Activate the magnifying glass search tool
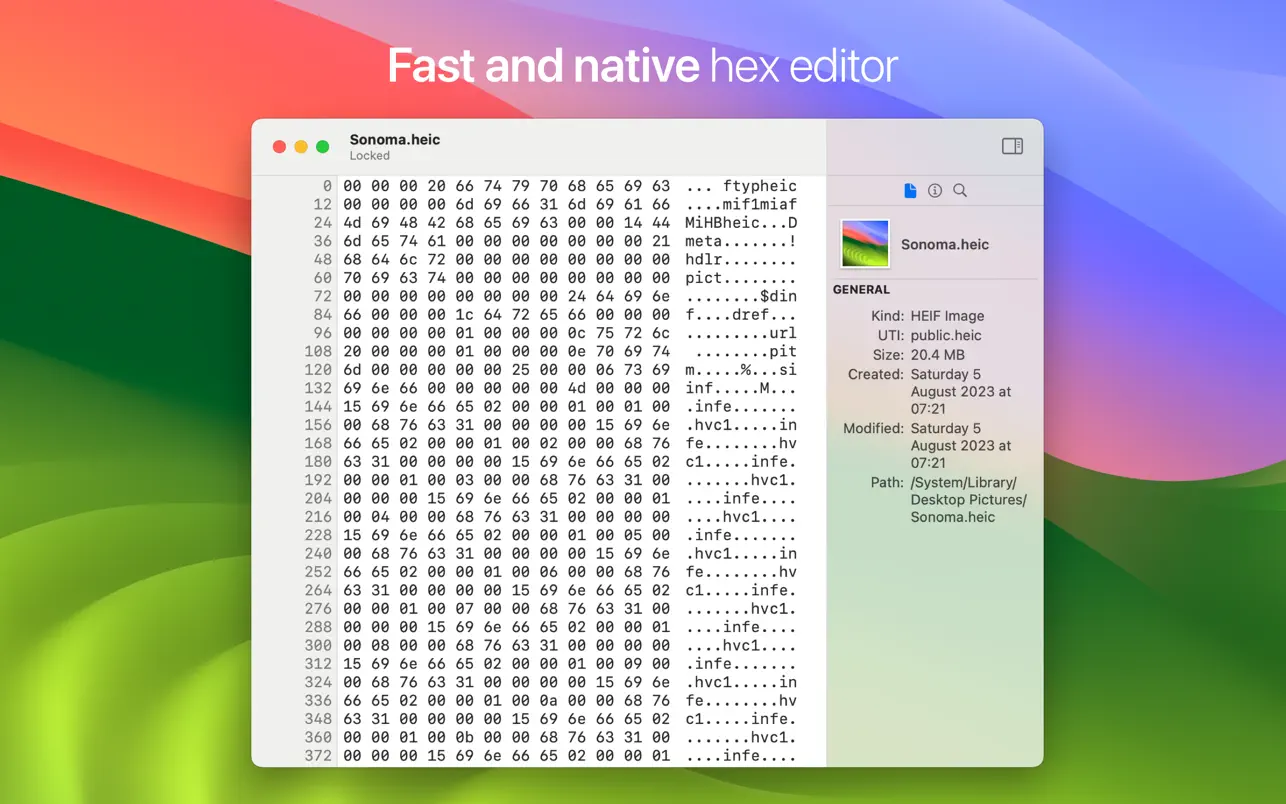 (959, 190)
